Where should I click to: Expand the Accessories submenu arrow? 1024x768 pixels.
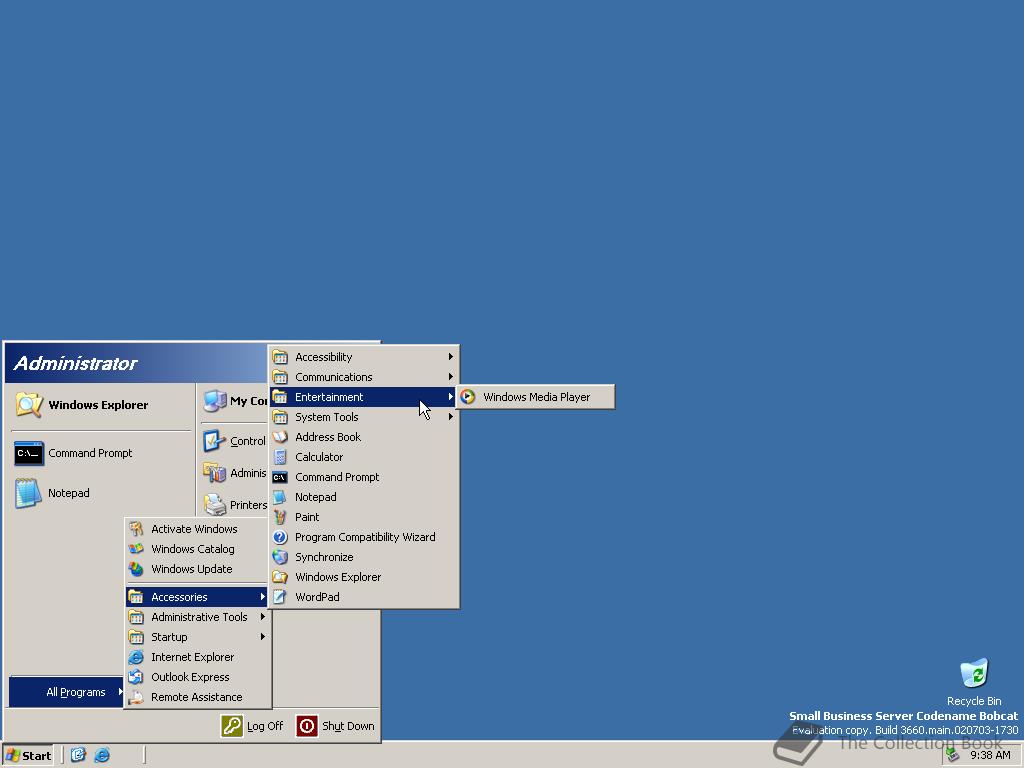point(263,597)
